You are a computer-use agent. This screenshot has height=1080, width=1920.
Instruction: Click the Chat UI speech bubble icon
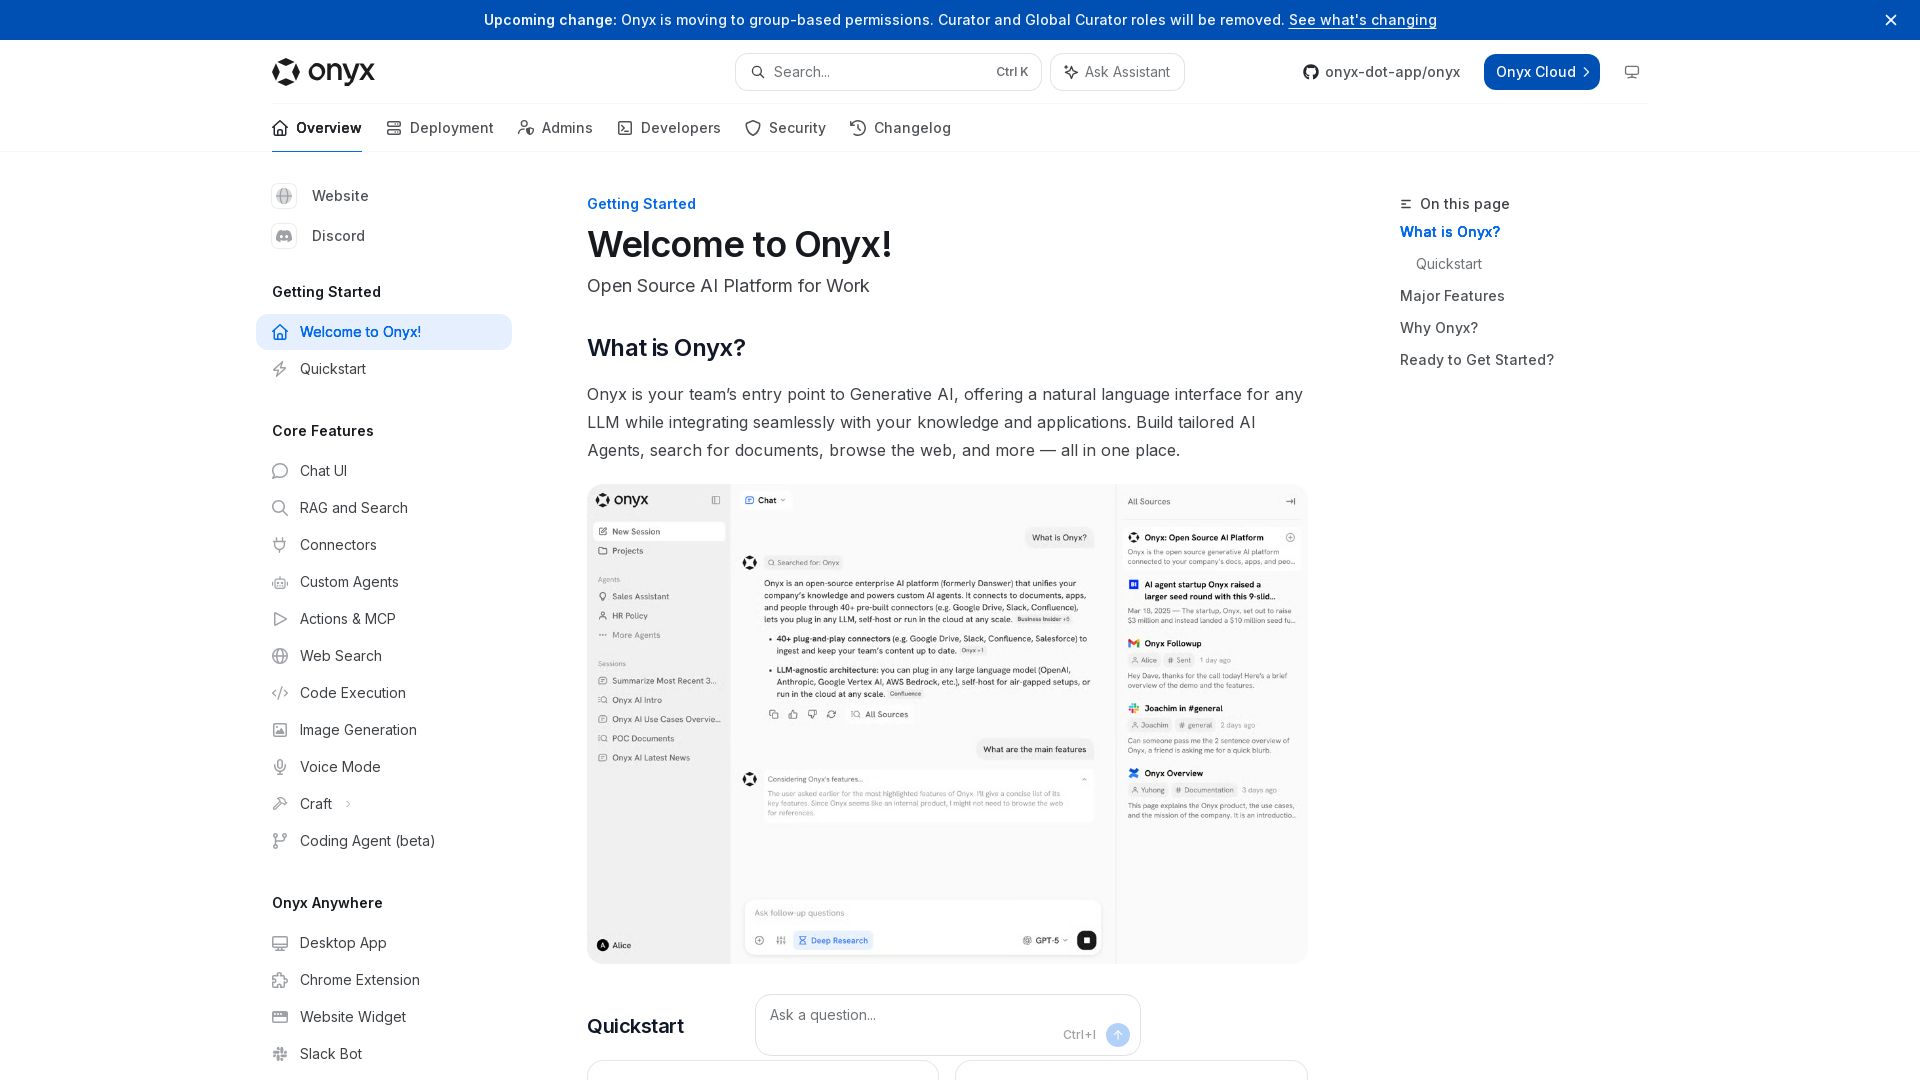(280, 471)
